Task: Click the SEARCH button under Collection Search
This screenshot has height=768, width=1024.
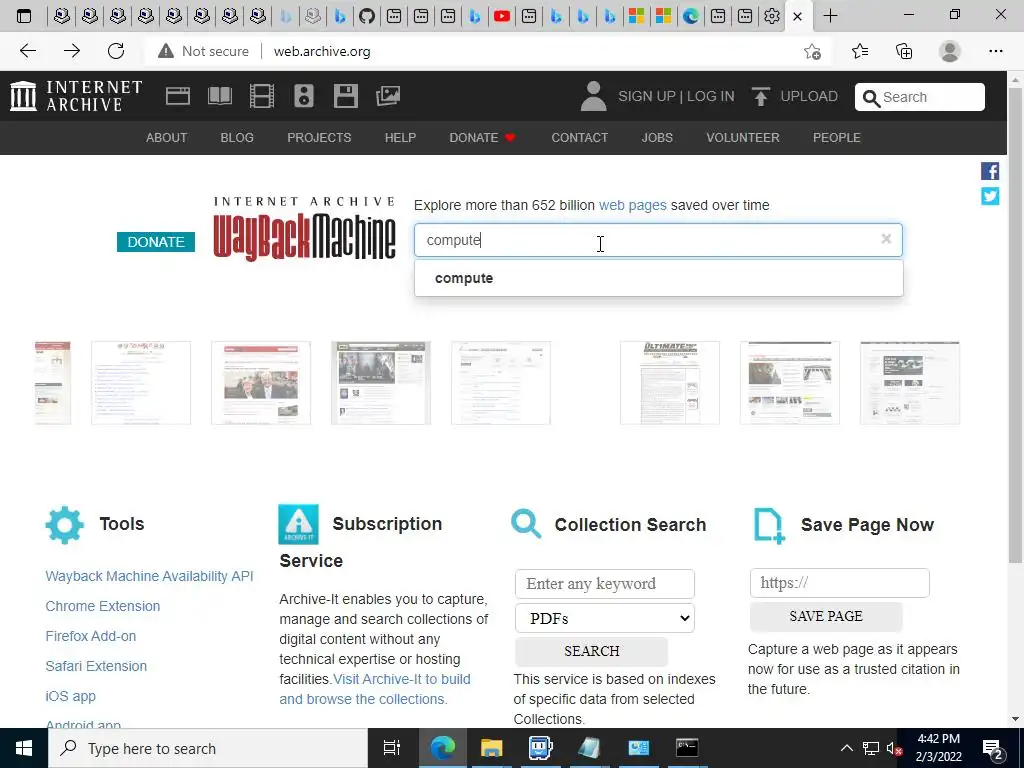Action: pyautogui.click(x=591, y=651)
